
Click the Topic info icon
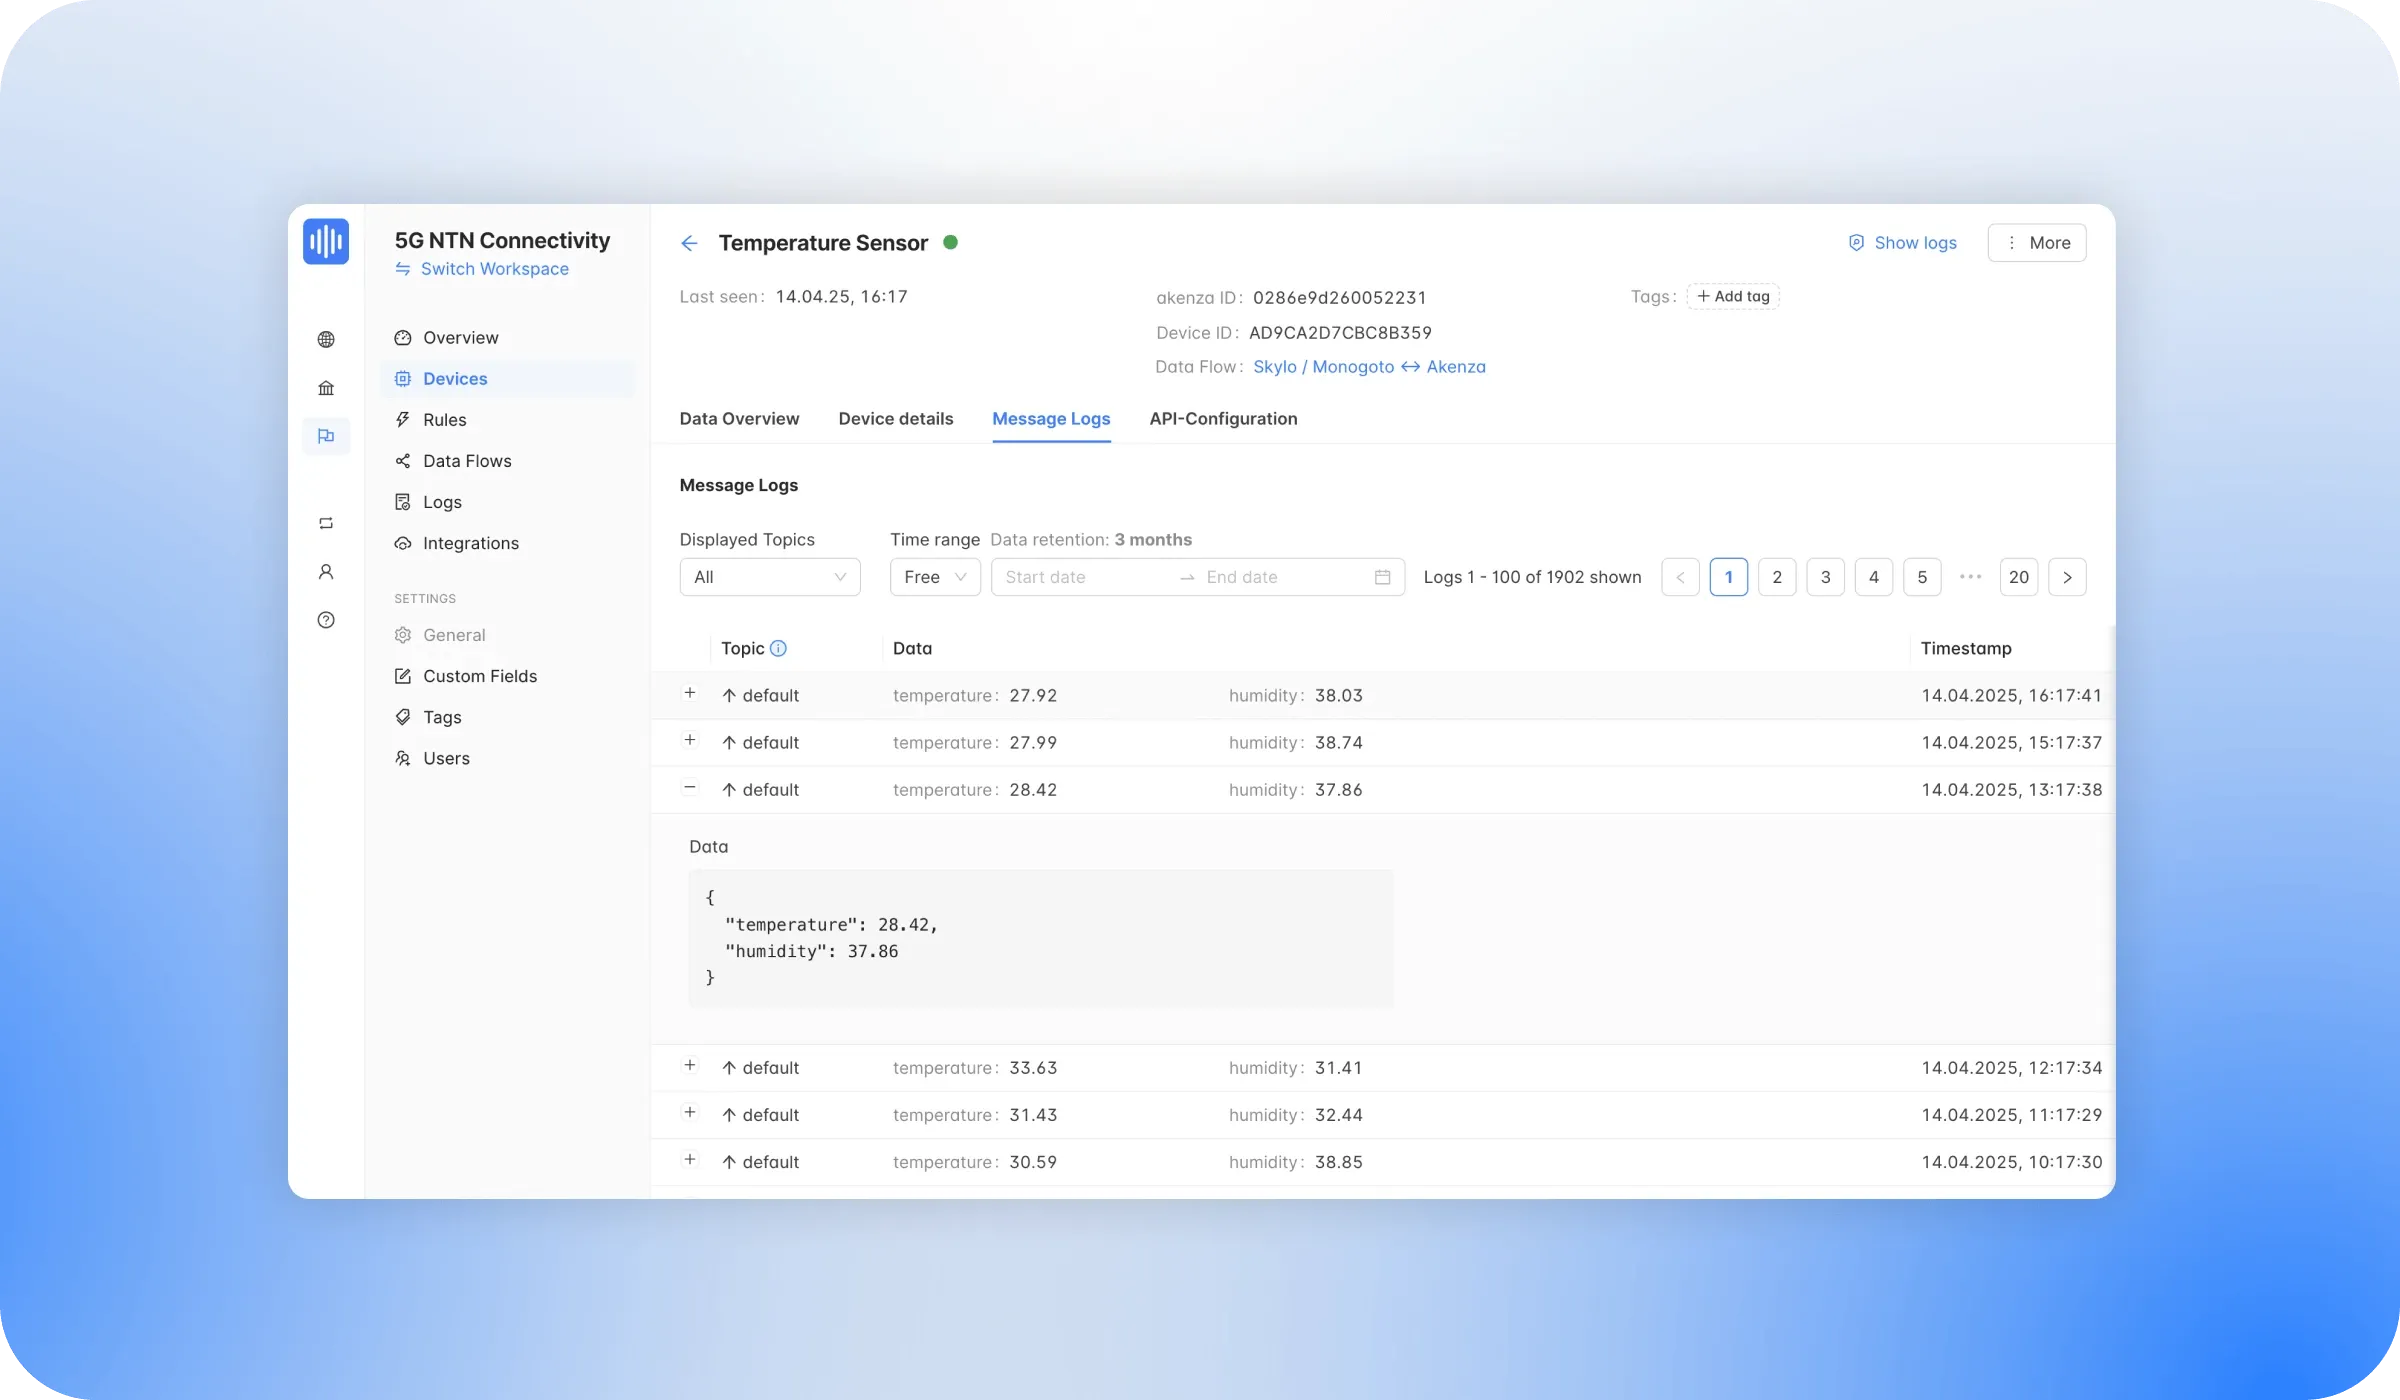[778, 648]
